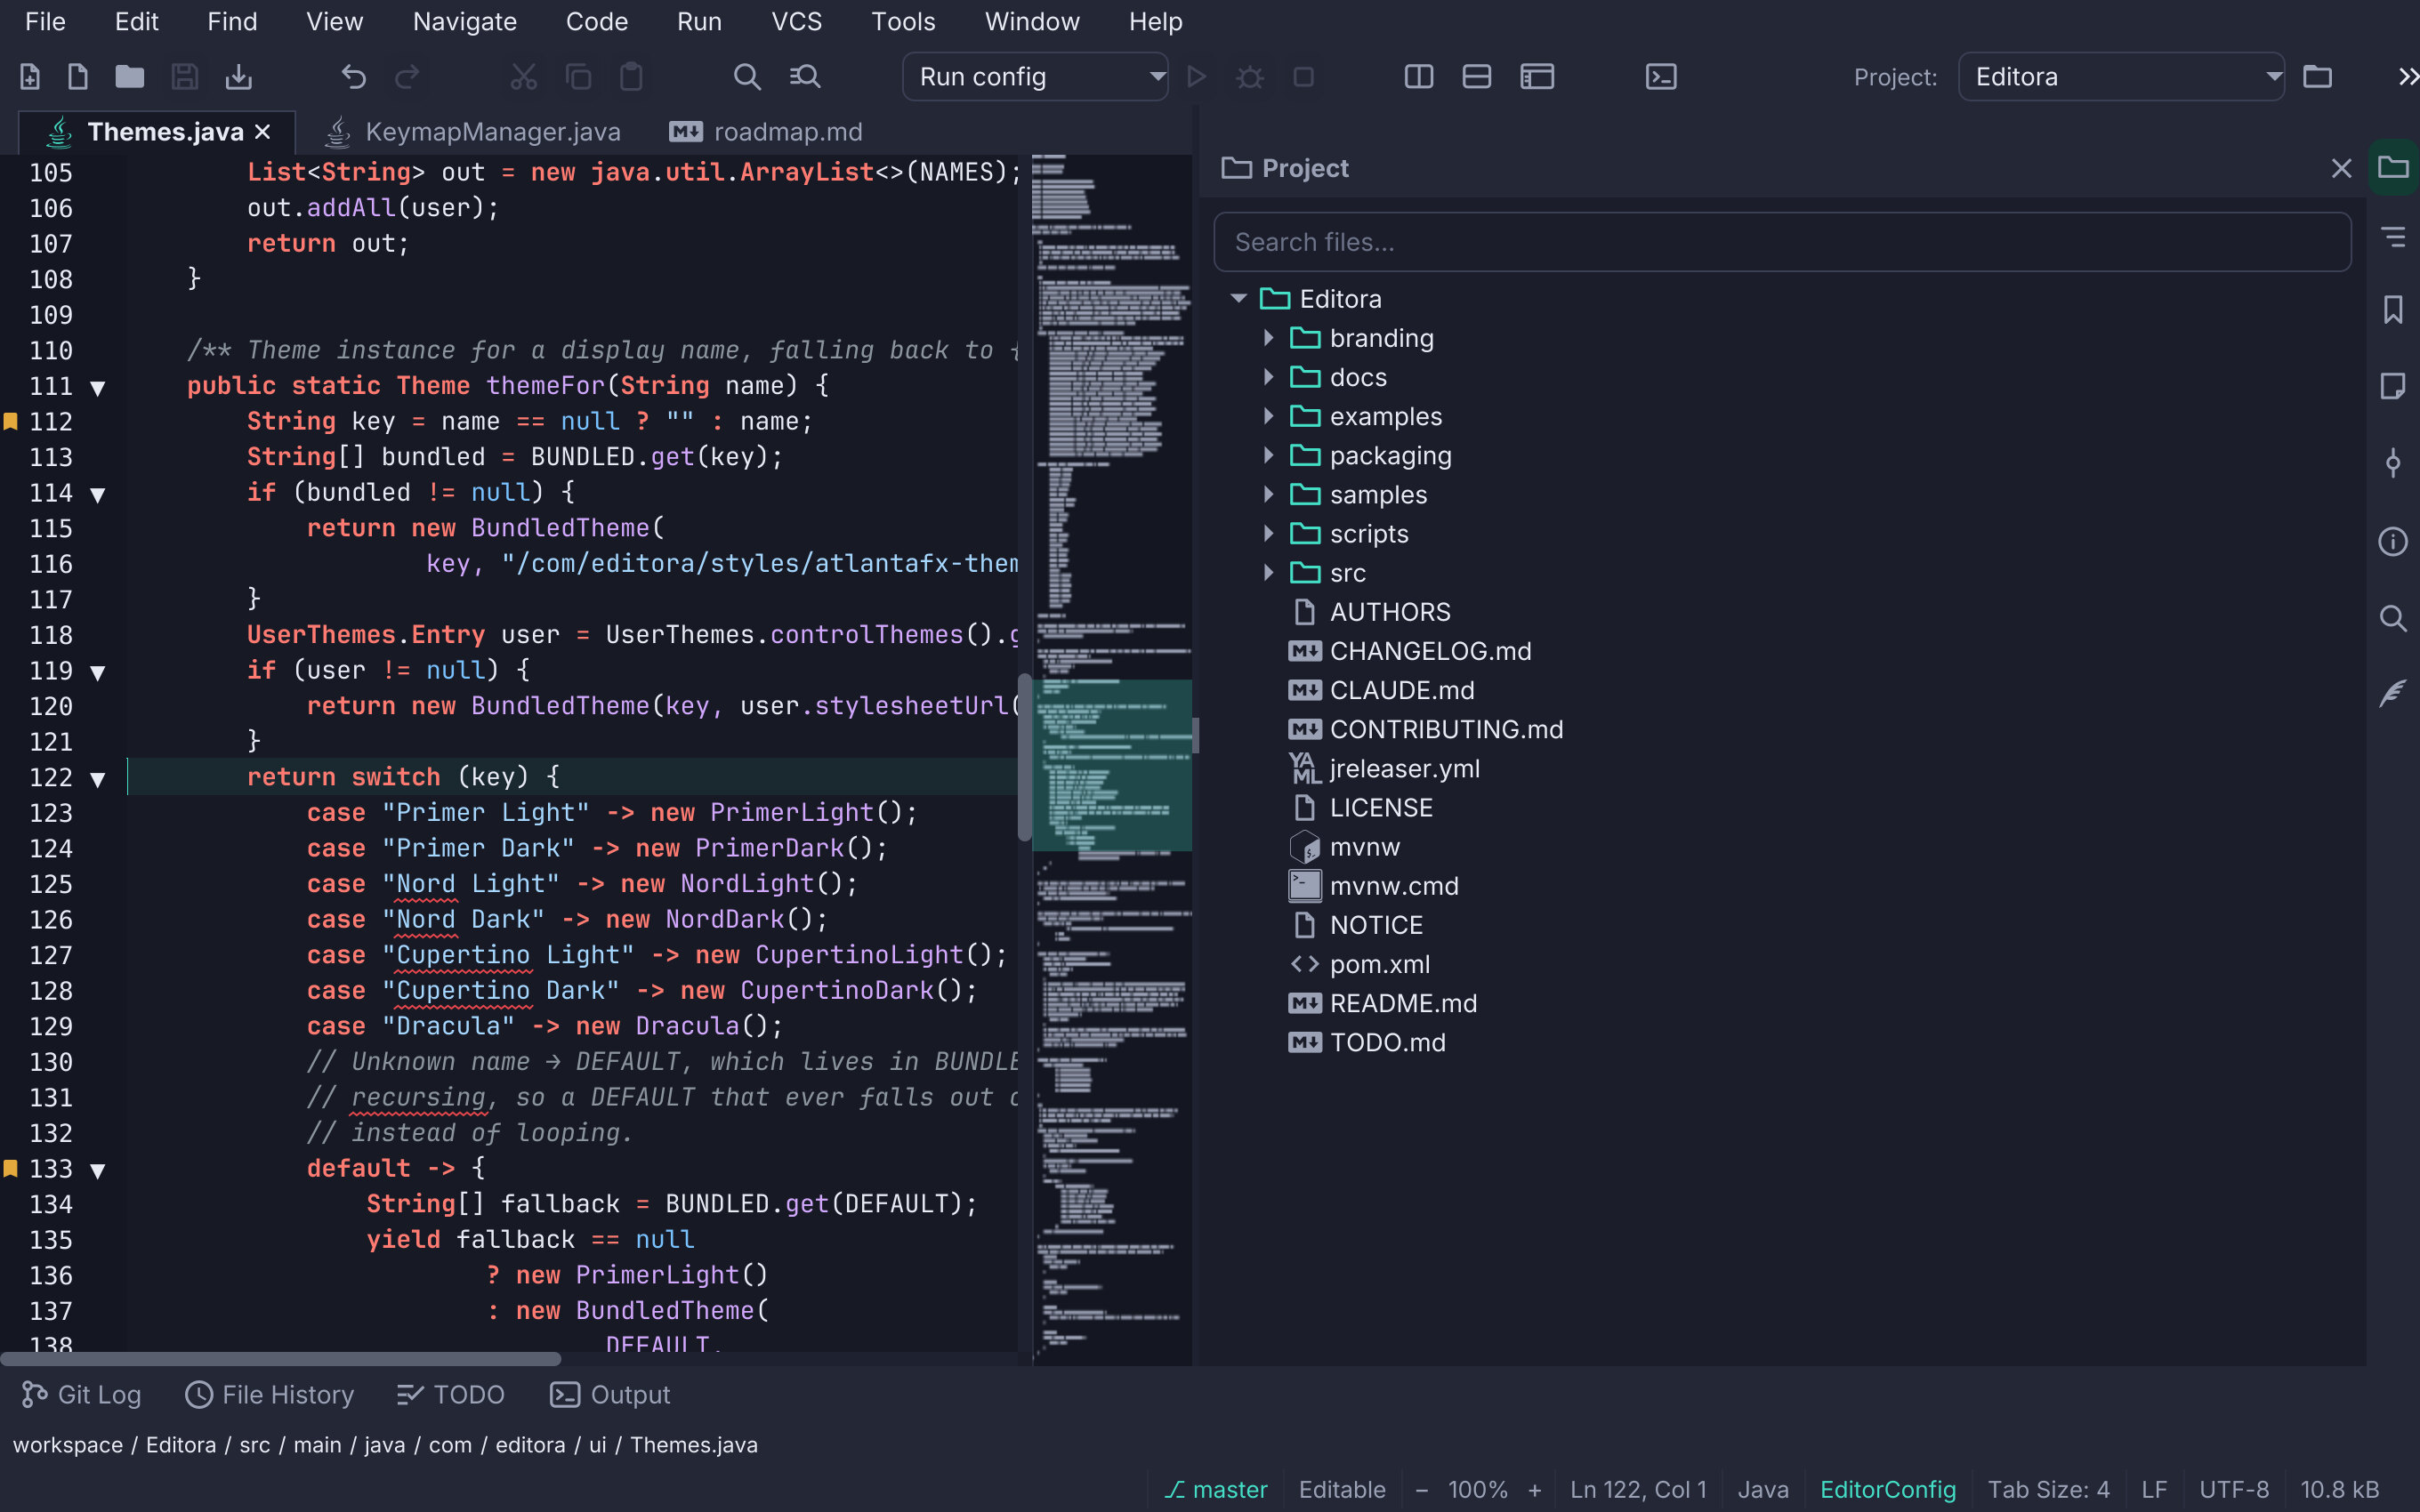Open the Notes sidebar icon

[x=2393, y=386]
